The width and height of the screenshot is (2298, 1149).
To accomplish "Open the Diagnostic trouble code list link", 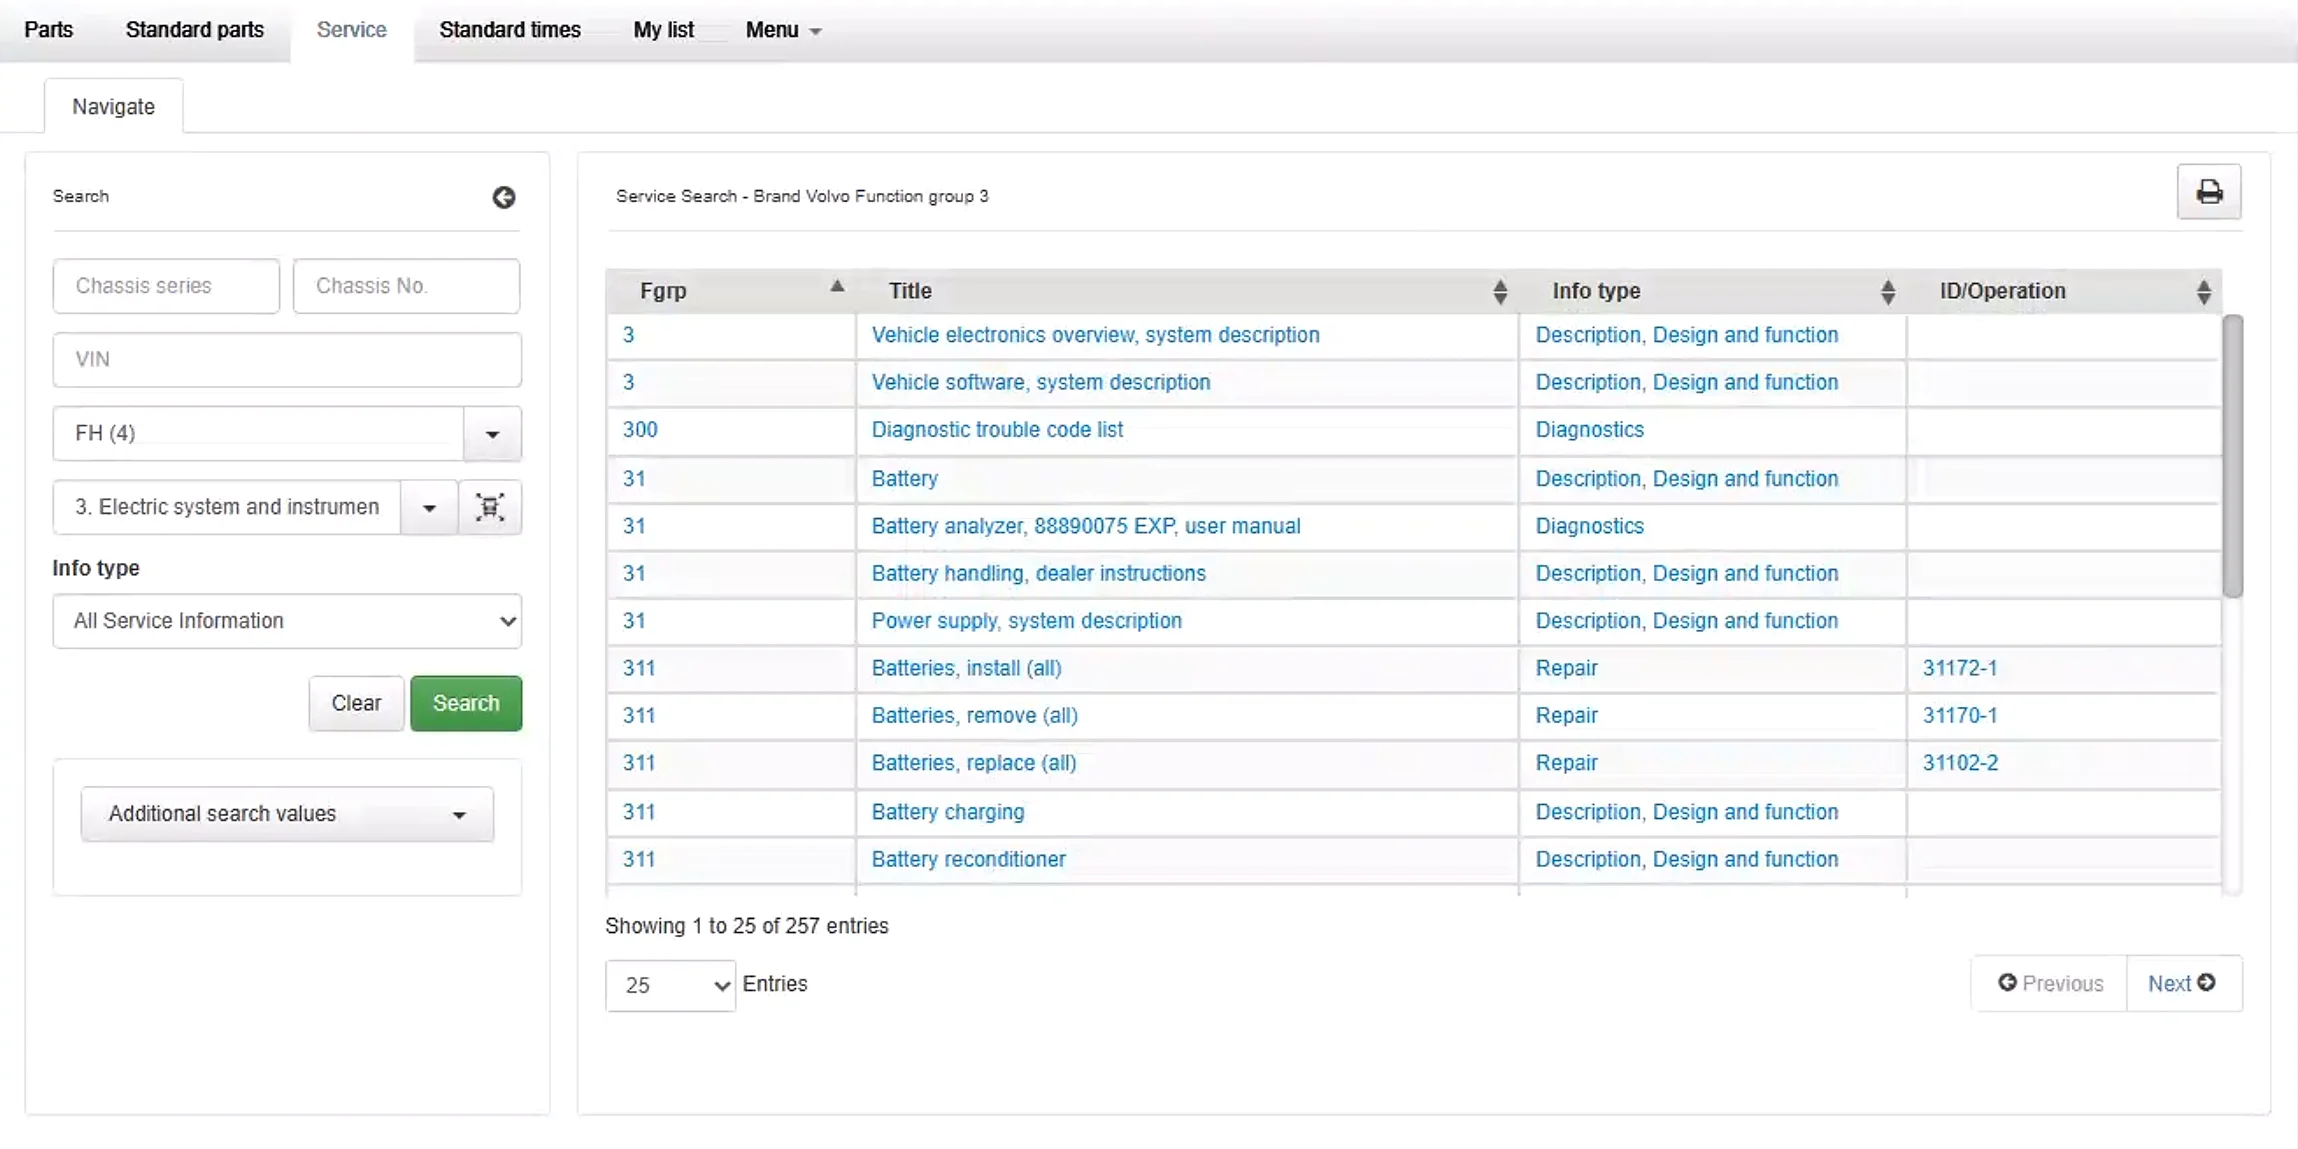I will [x=997, y=430].
